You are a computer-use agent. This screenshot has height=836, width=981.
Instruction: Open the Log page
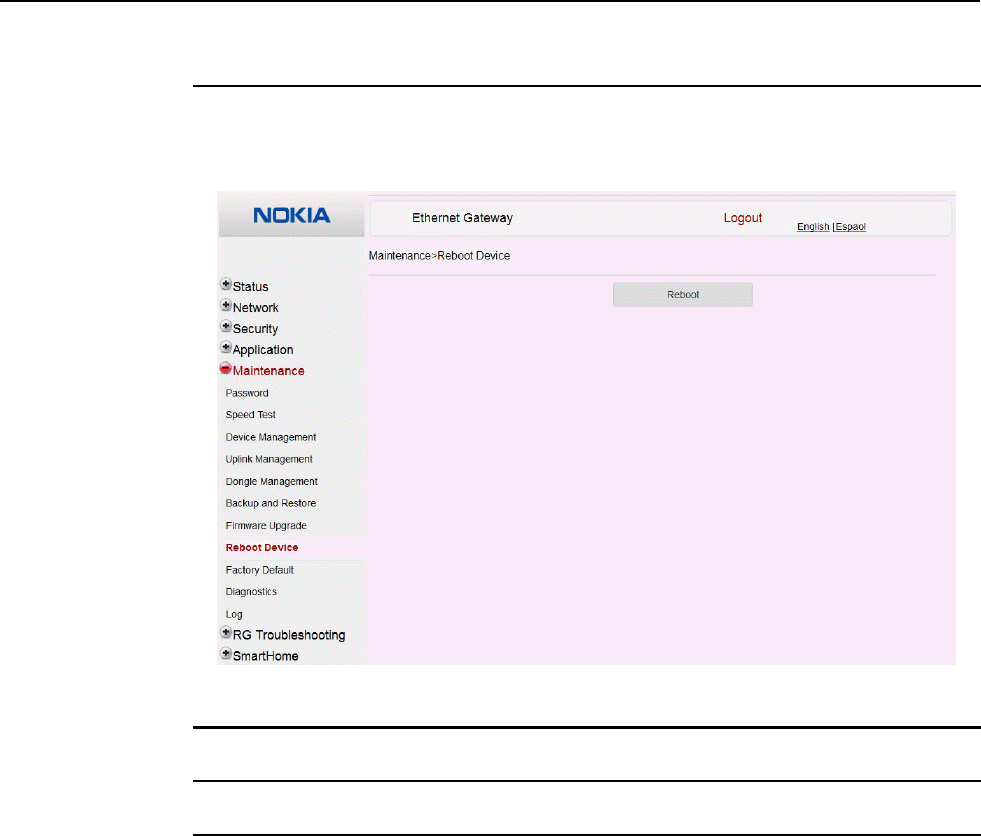[x=234, y=614]
